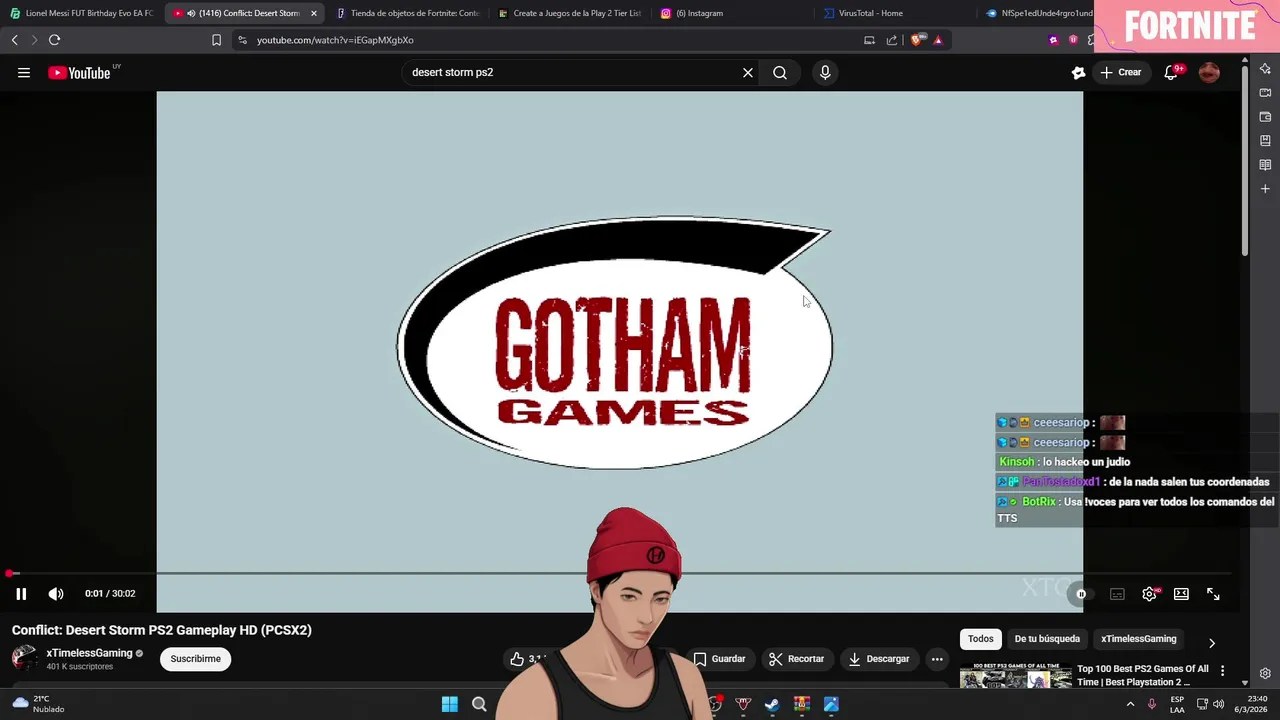The image size is (1280, 720).
Task: Open the Crear upload button
Action: [1121, 72]
